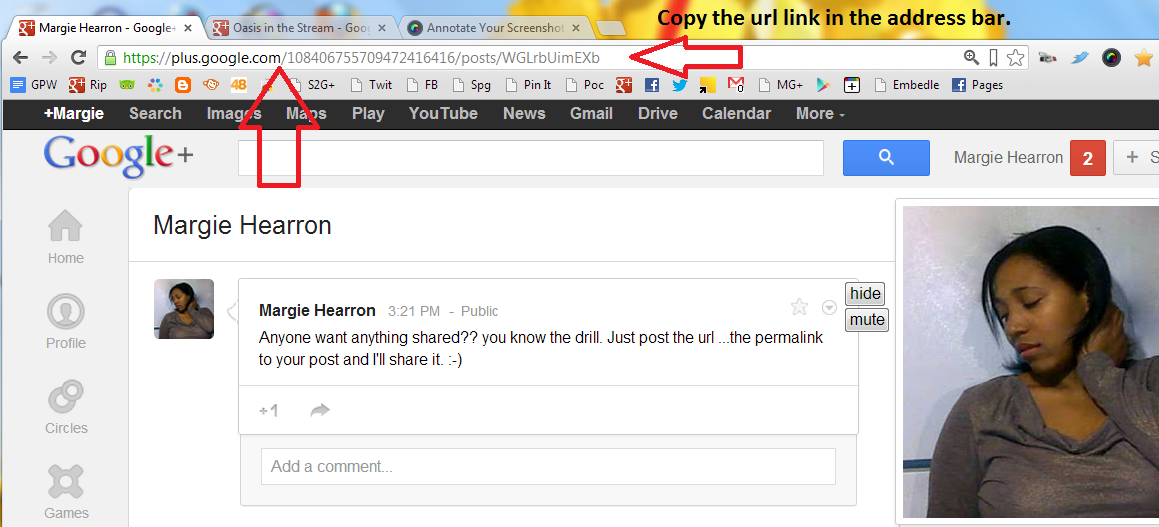Open Profile in the Google+ sidebar
The height and width of the screenshot is (527, 1159).
pyautogui.click(x=66, y=322)
